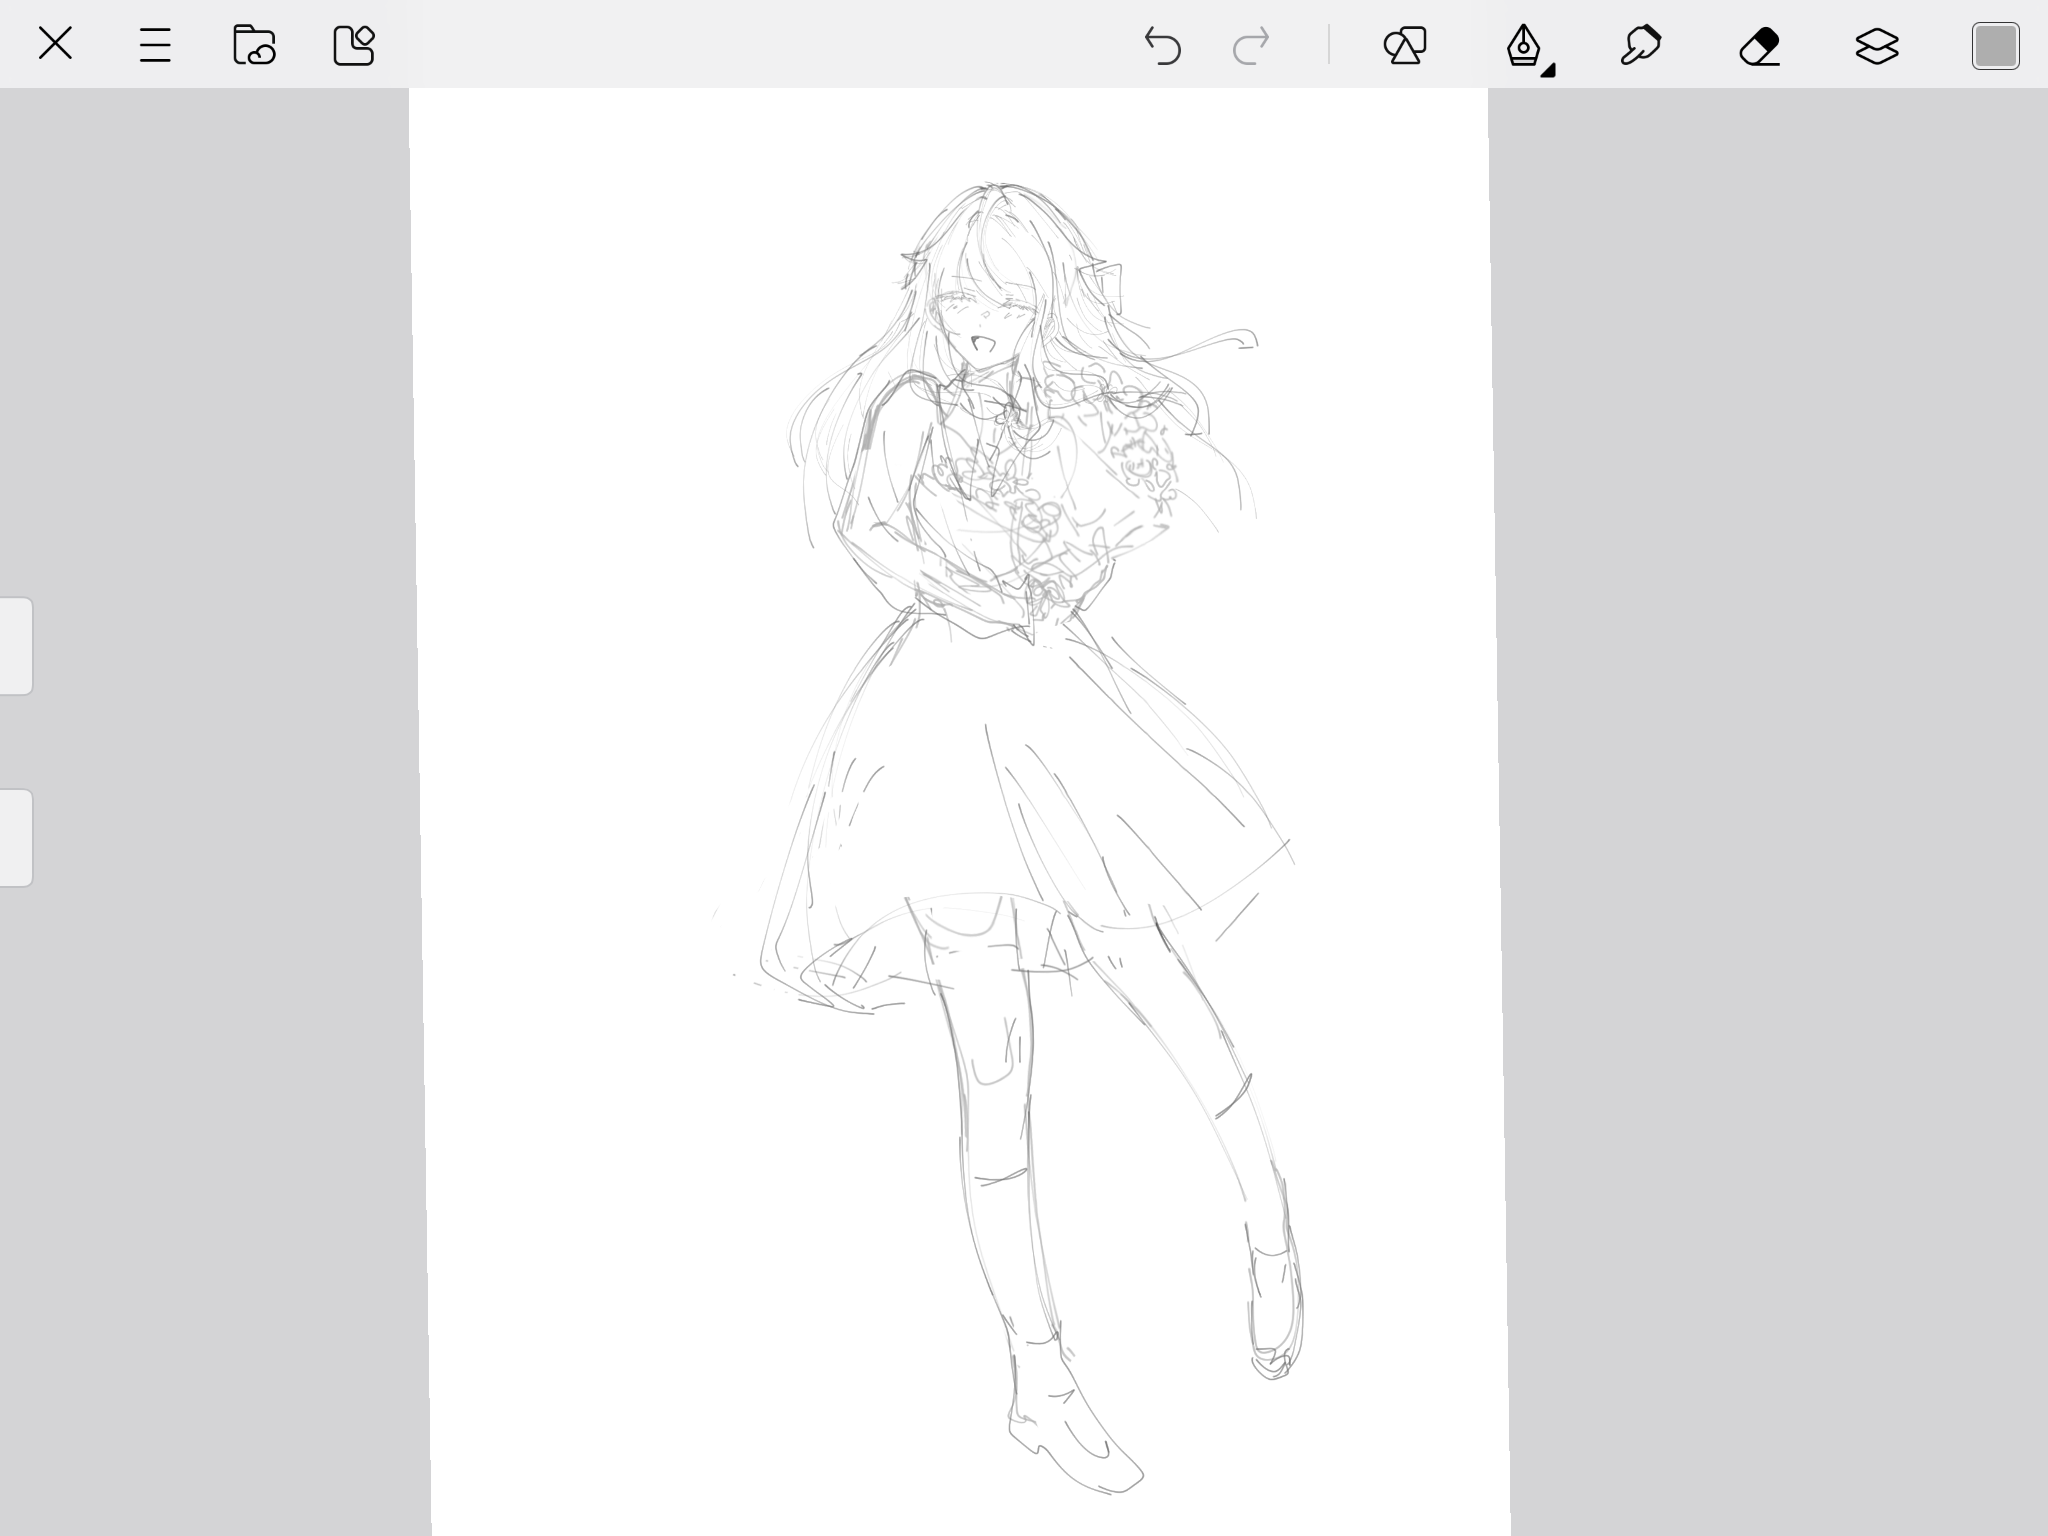Select the eraser tool
Screen dimensions: 2048x1536
point(1759,46)
